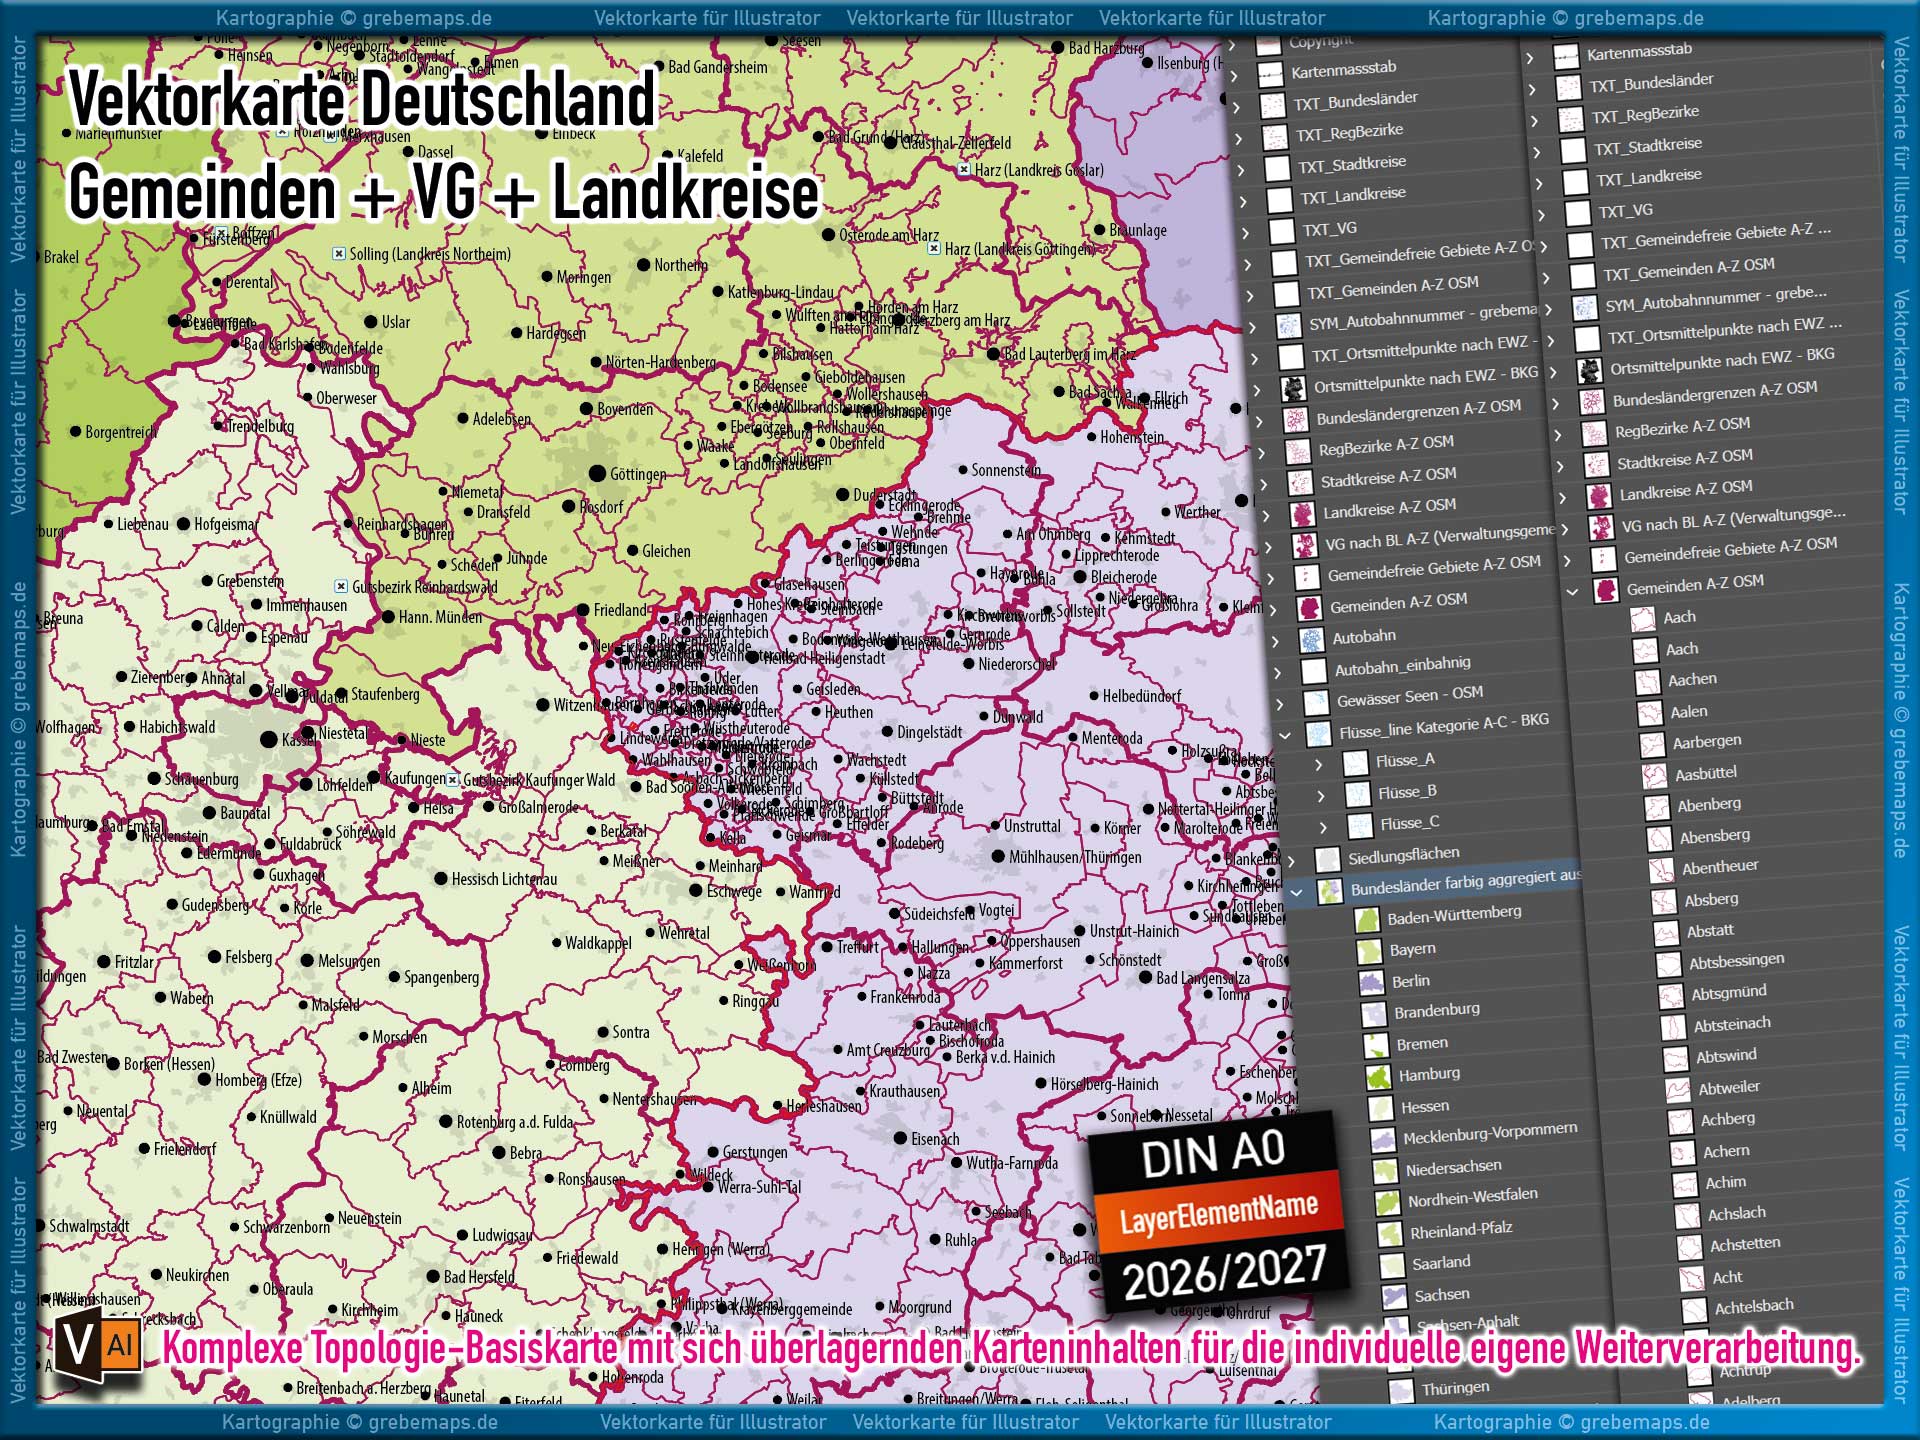The width and height of the screenshot is (1920, 1440).
Task: Collapse the Bundesländer farbig aggregiert layer
Action: tap(1297, 892)
